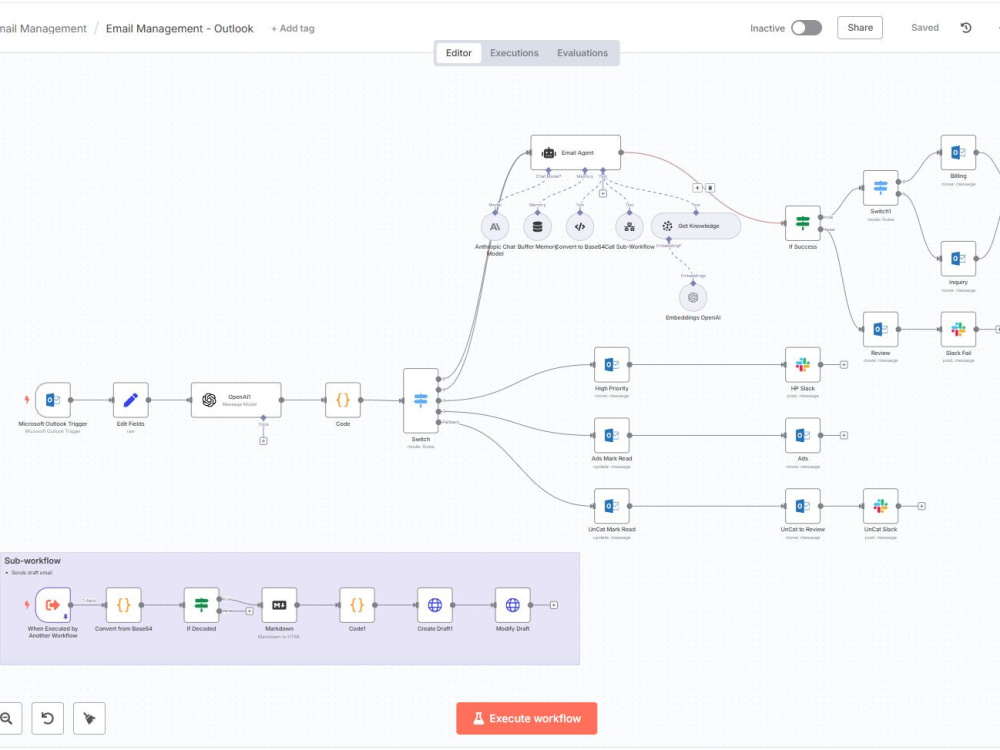Click the Execute workflow button
The image size is (1000, 750).
527,719
